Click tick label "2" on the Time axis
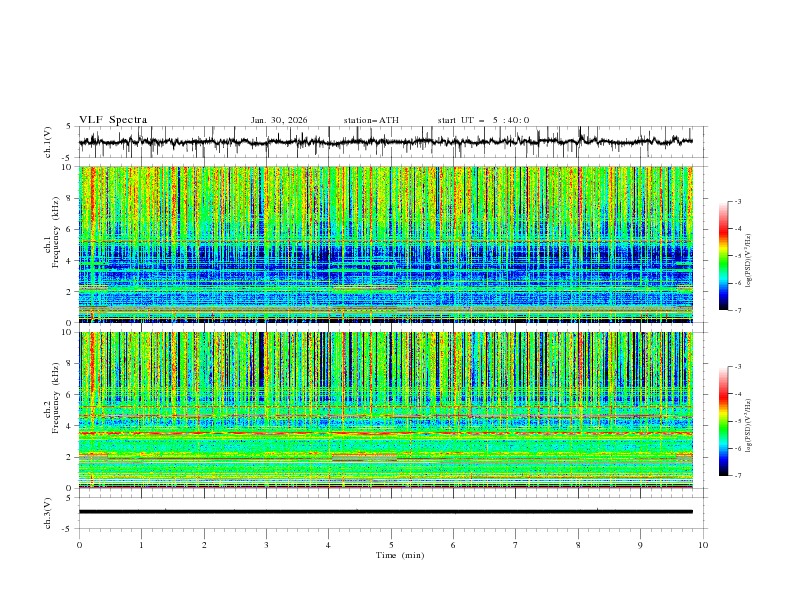This screenshot has height=612, width=792. [x=204, y=545]
